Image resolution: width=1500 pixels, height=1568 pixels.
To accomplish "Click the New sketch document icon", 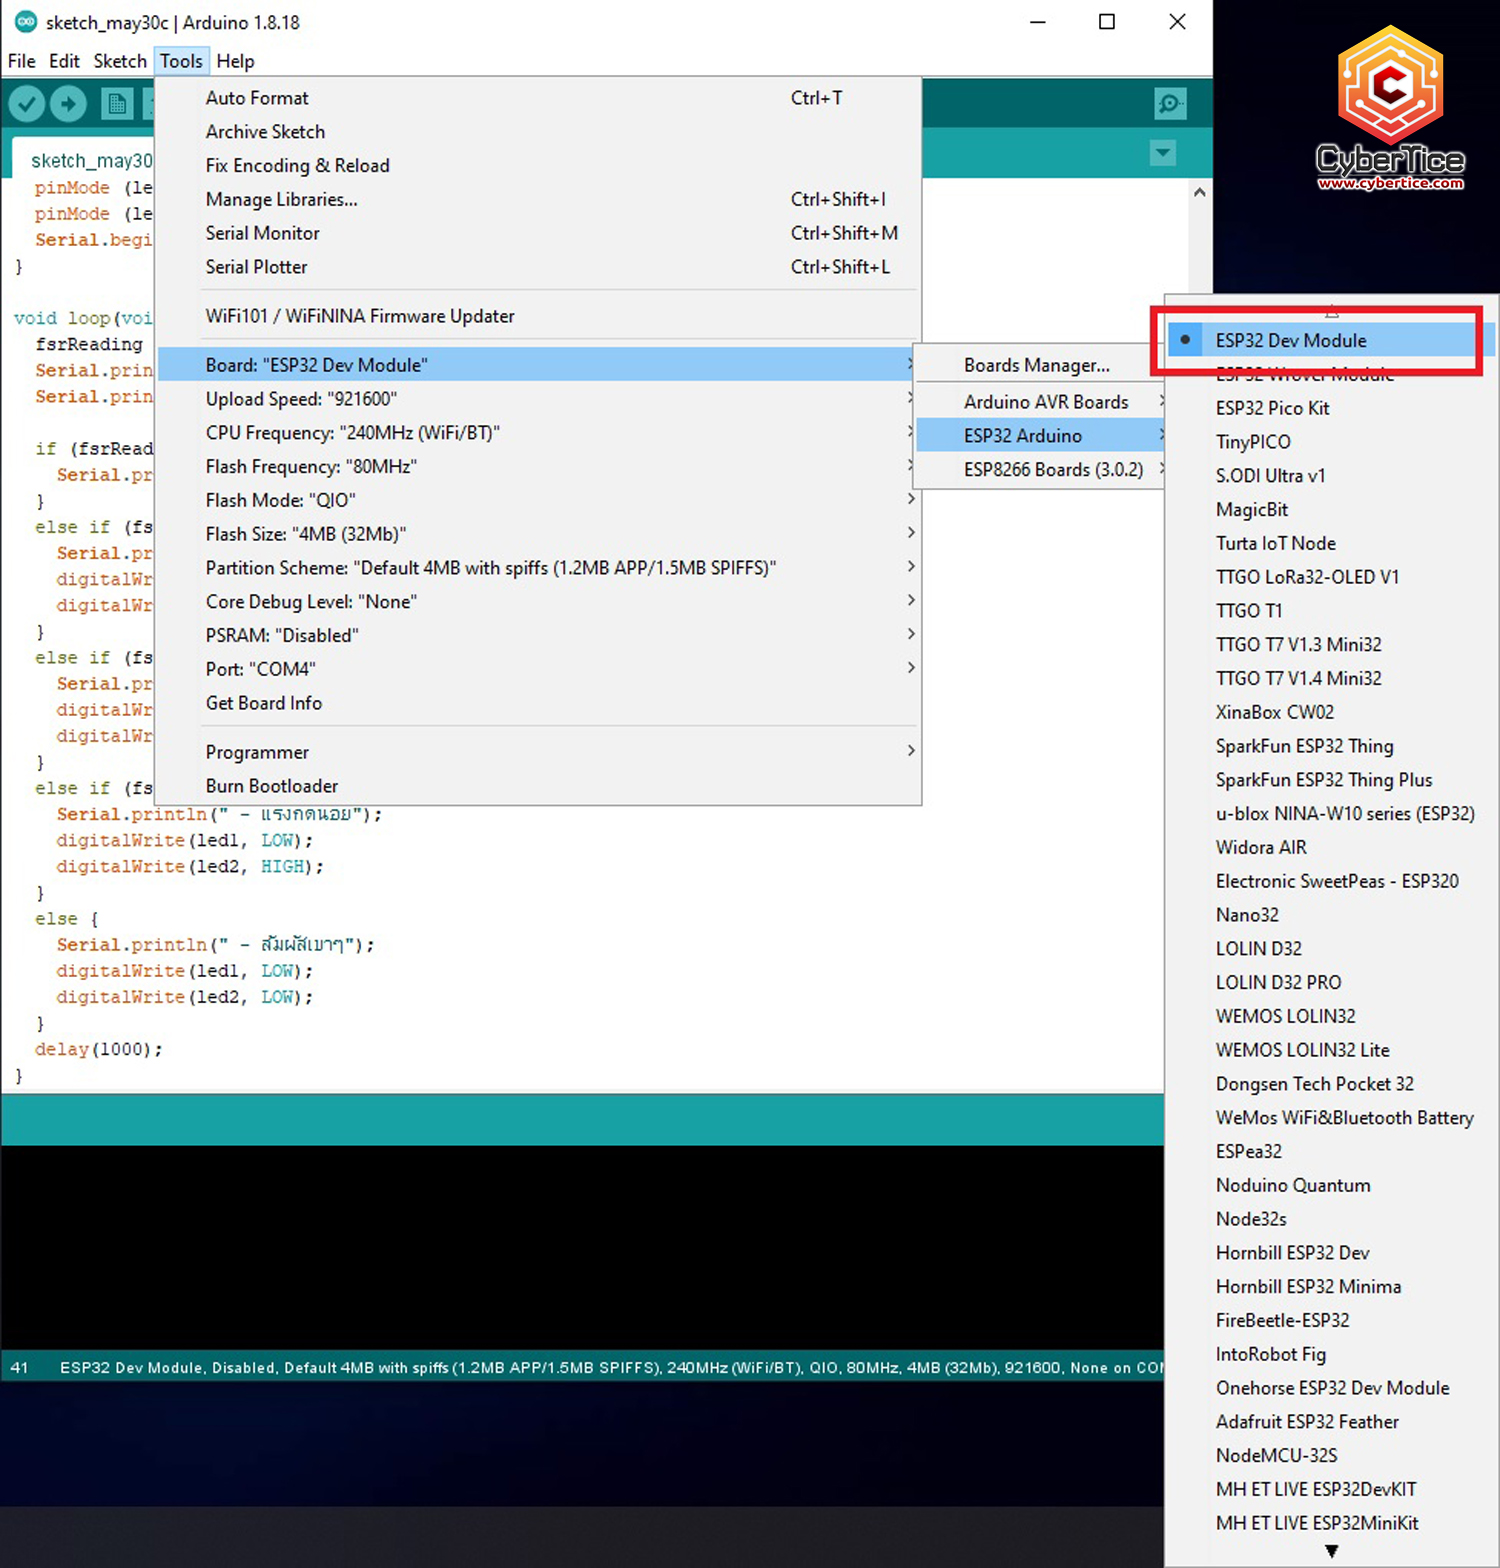I will coord(117,103).
